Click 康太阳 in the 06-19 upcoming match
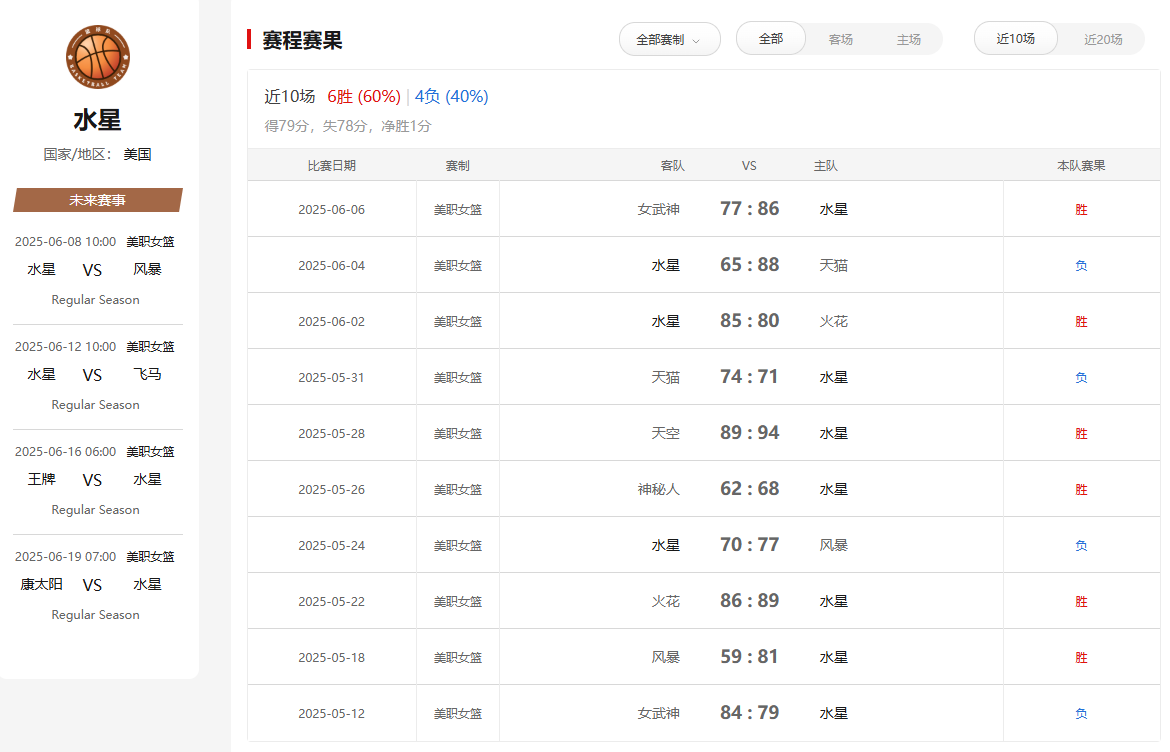1170x752 pixels. (x=42, y=584)
